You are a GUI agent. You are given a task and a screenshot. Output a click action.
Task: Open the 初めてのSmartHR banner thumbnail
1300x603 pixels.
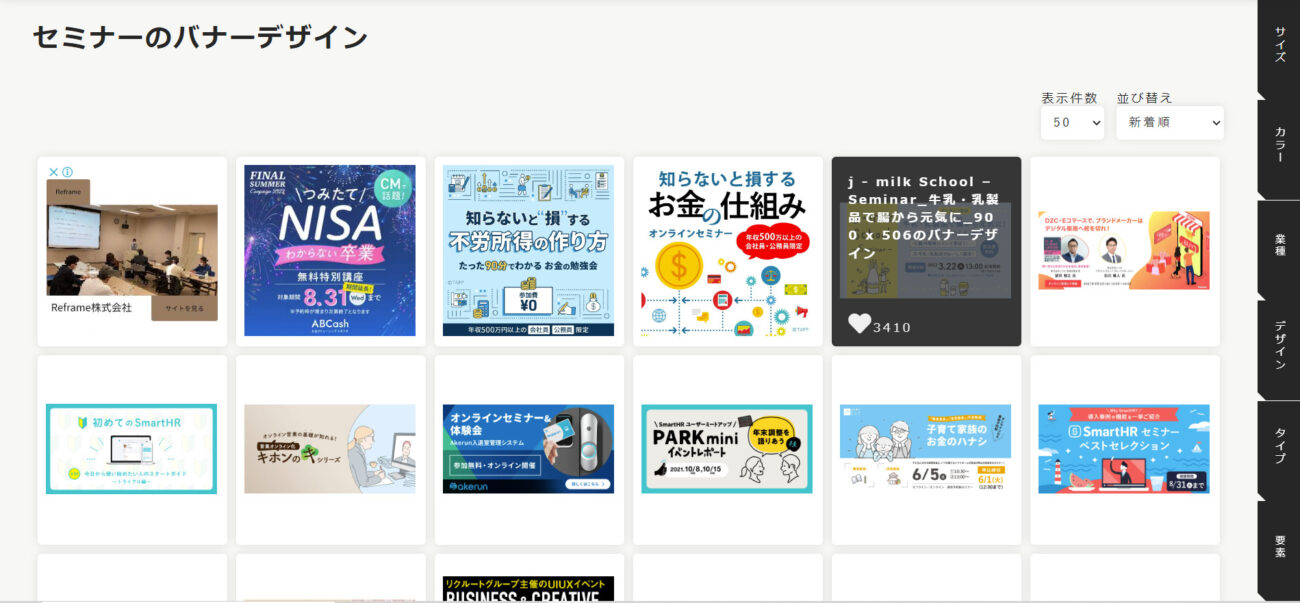coord(131,449)
